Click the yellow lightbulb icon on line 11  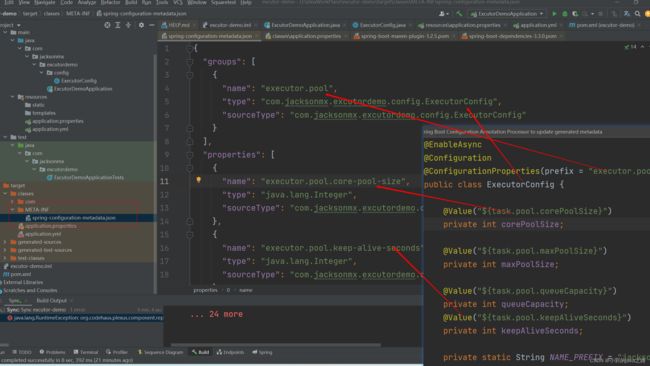(199, 180)
